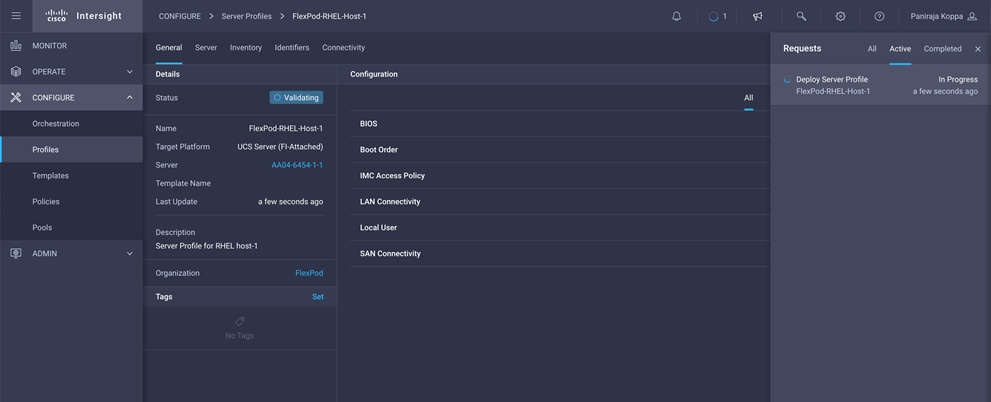Expand the Boot Order configuration row
This screenshot has height=402, width=991.
coord(560,150)
